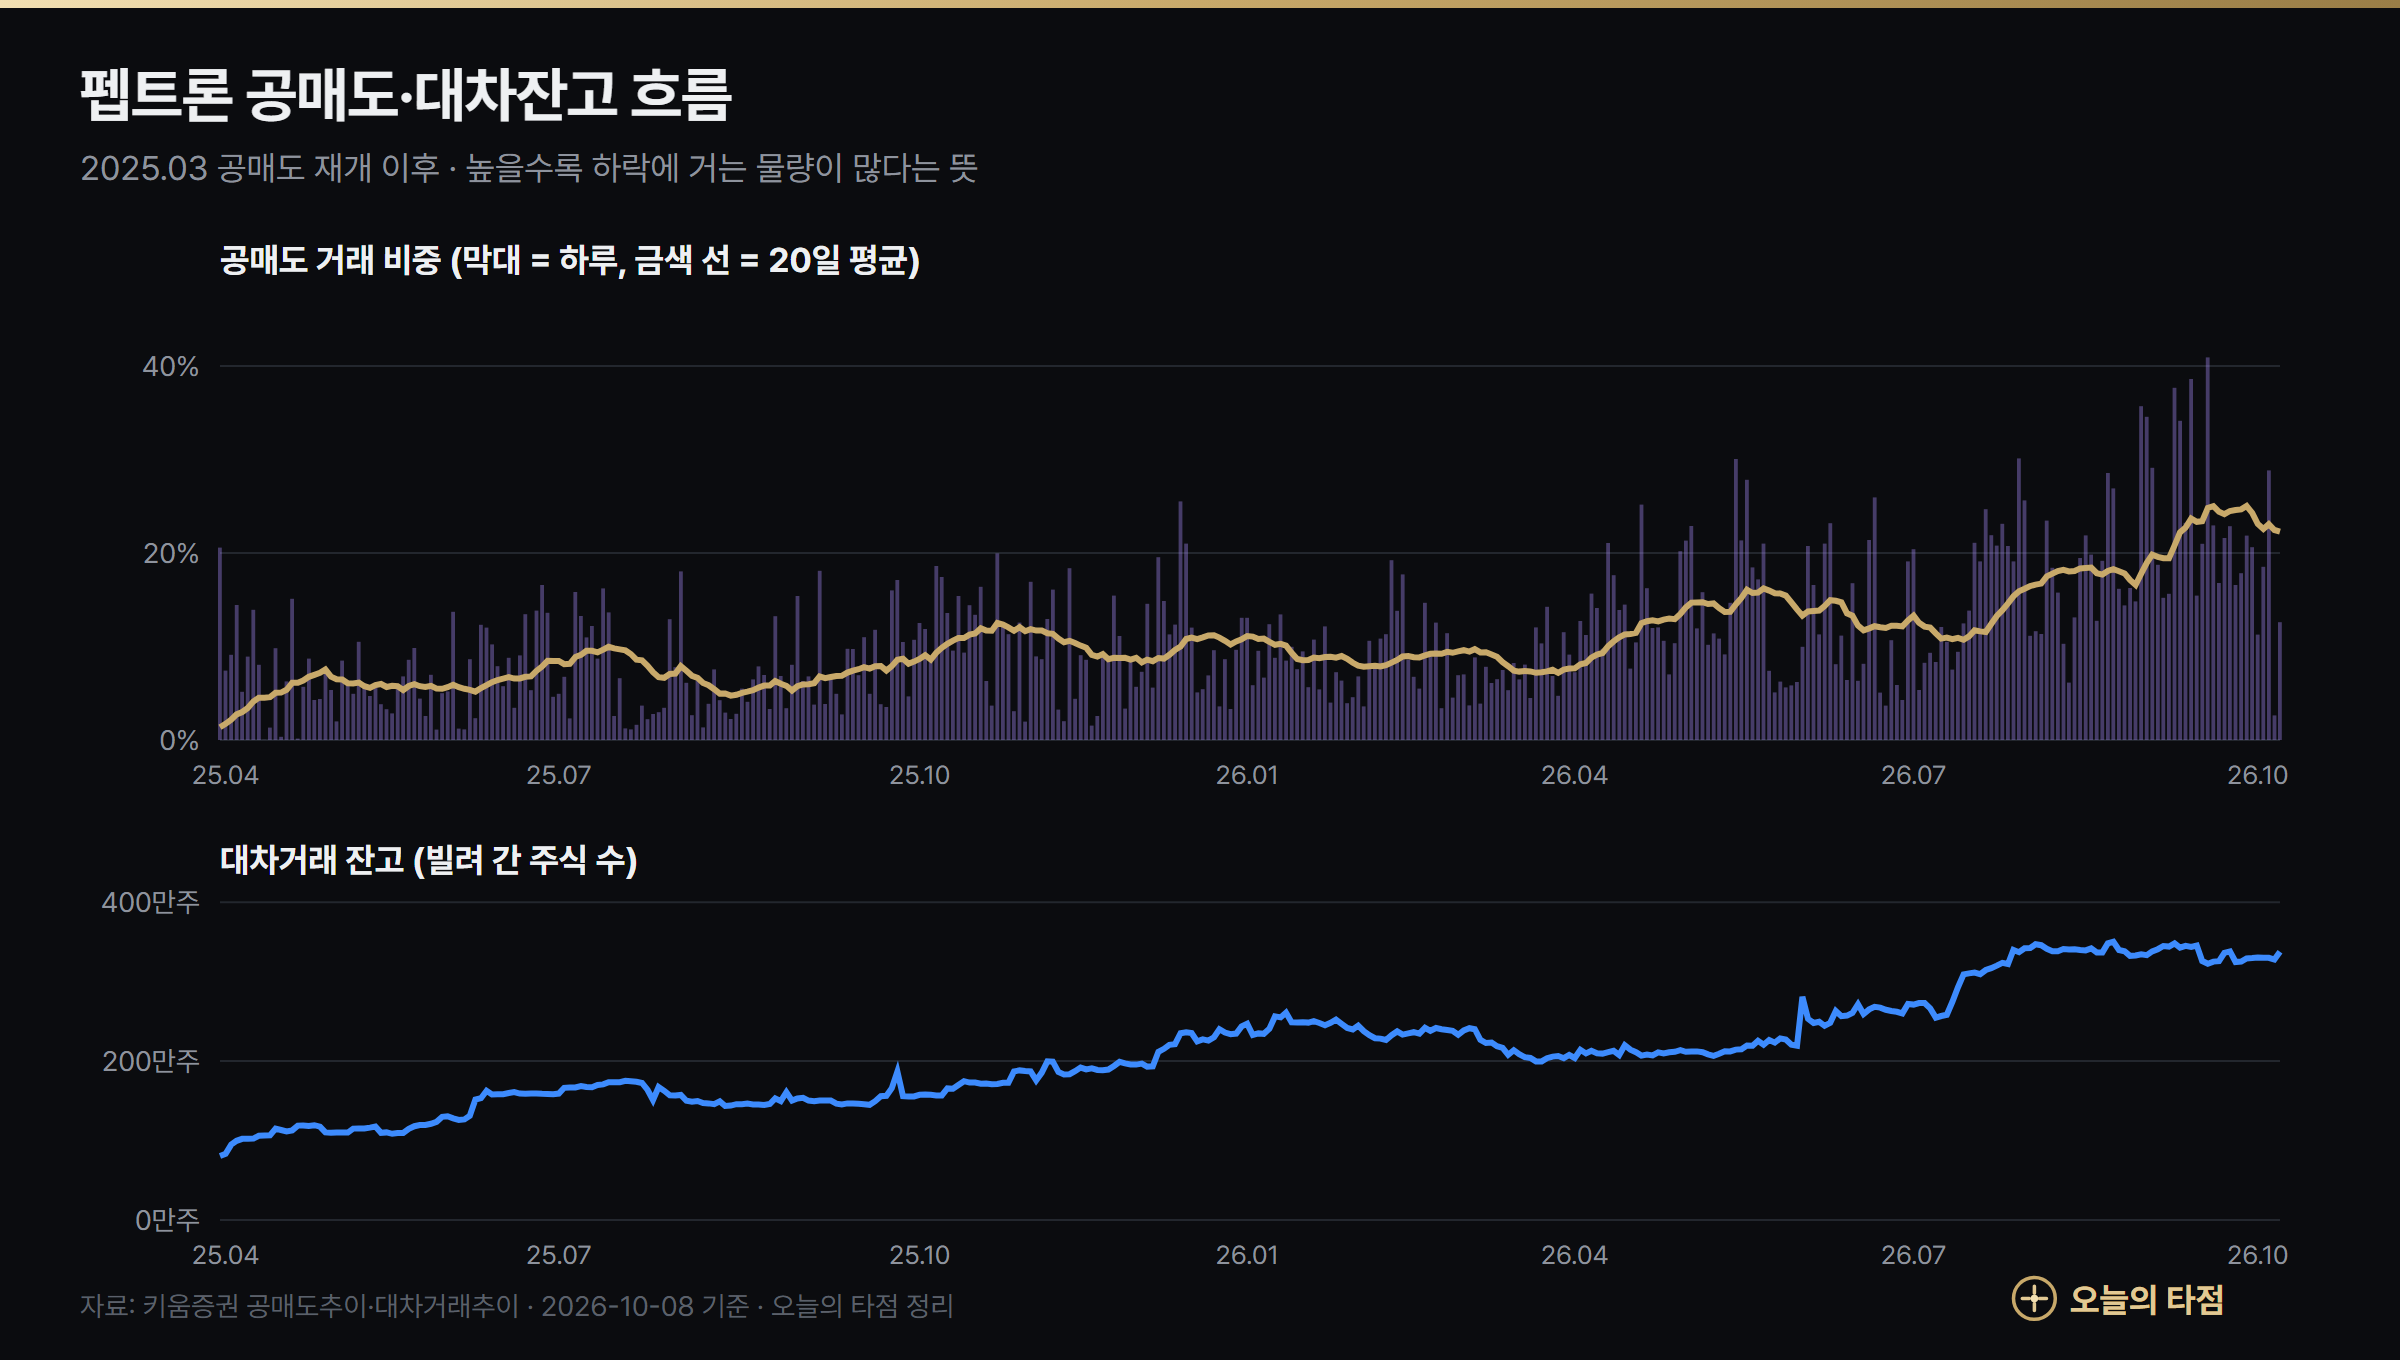Click the '20%' y-axis label
The width and height of the screenshot is (2400, 1360).
pos(171,553)
